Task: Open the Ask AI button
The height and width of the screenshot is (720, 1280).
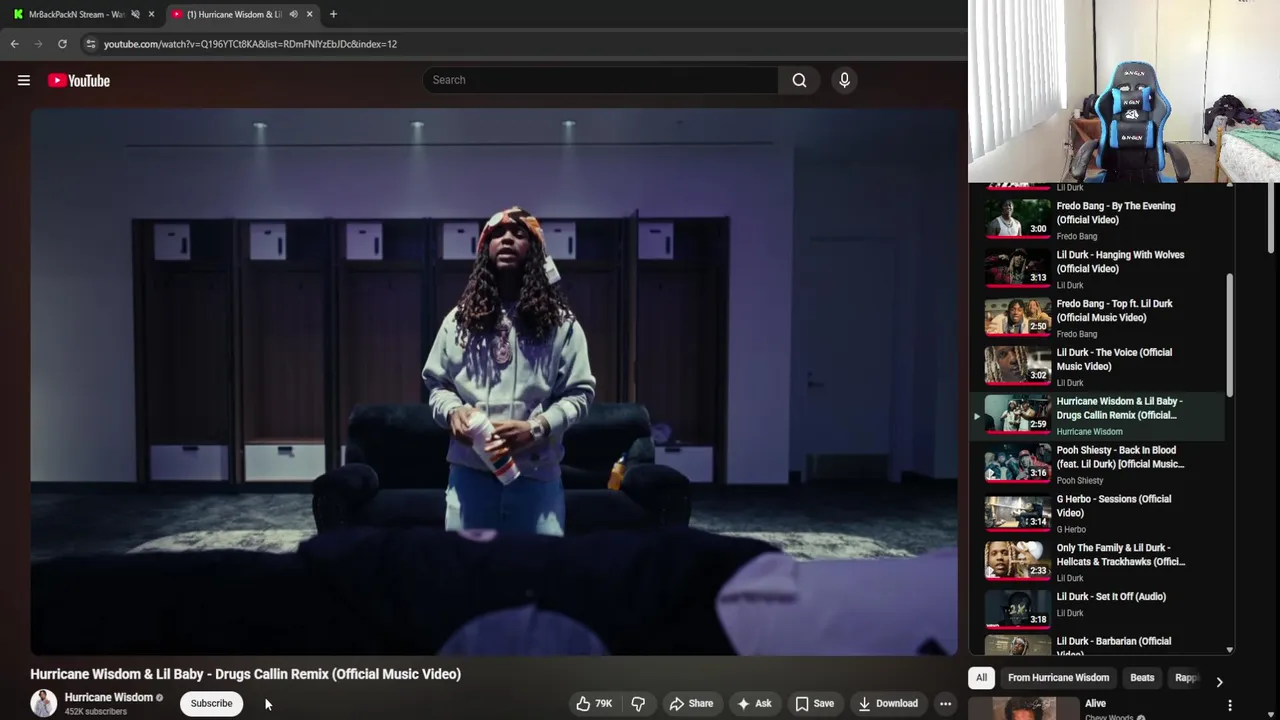Action: 754,703
